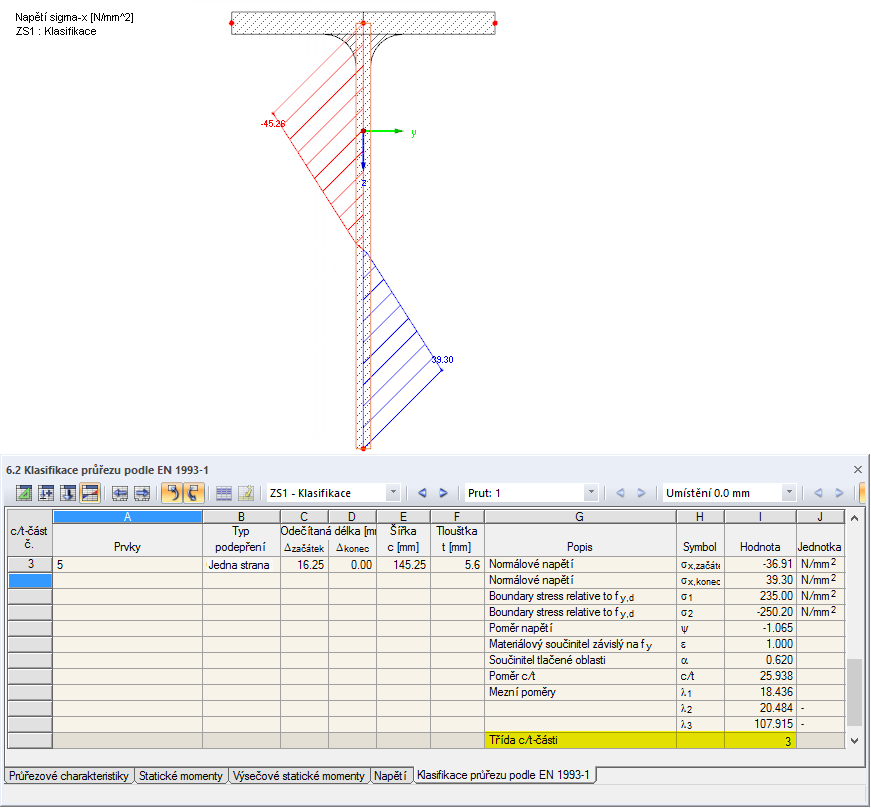The height and width of the screenshot is (810, 871).
Task: Click the blue selected row header cell
Action: [30, 581]
